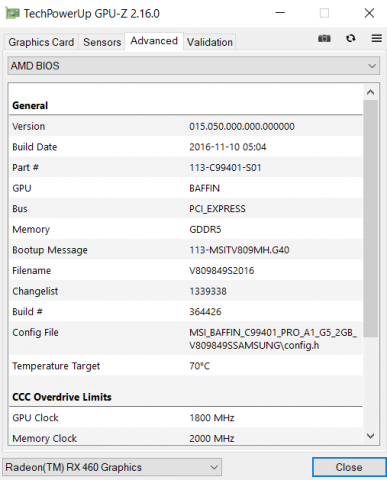This screenshot has height=480, width=387.
Task: Click the GPU Clock limit 1800 MHz
Action: (212, 418)
